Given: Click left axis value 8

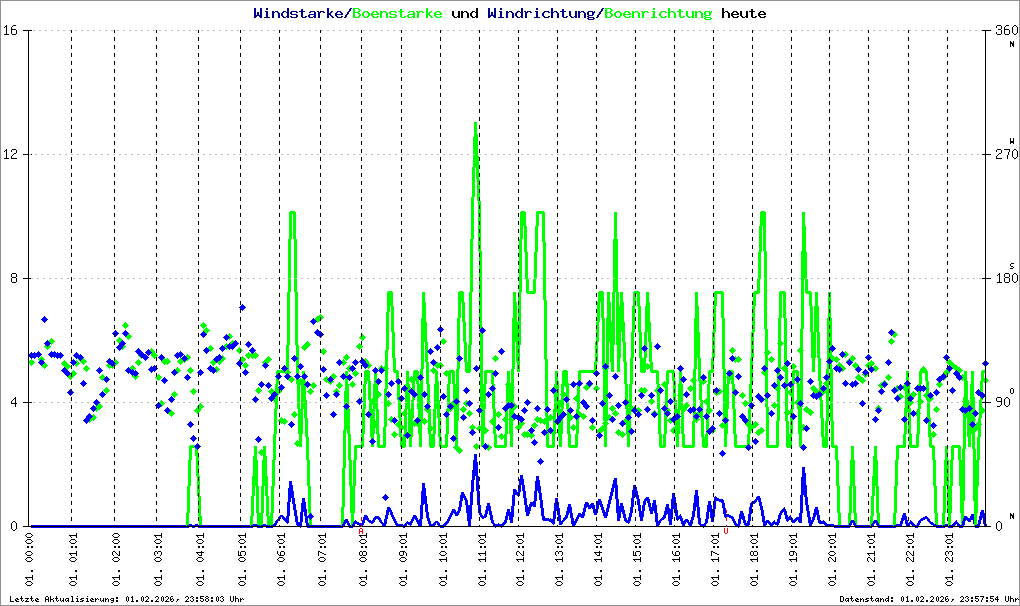Looking at the screenshot, I should point(14,278).
